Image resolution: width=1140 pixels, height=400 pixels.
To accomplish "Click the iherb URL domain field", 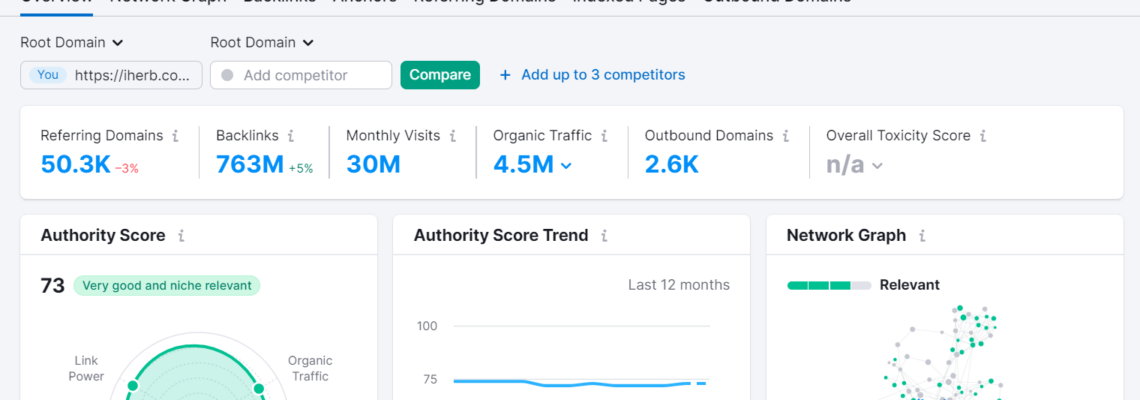I will (x=111, y=75).
